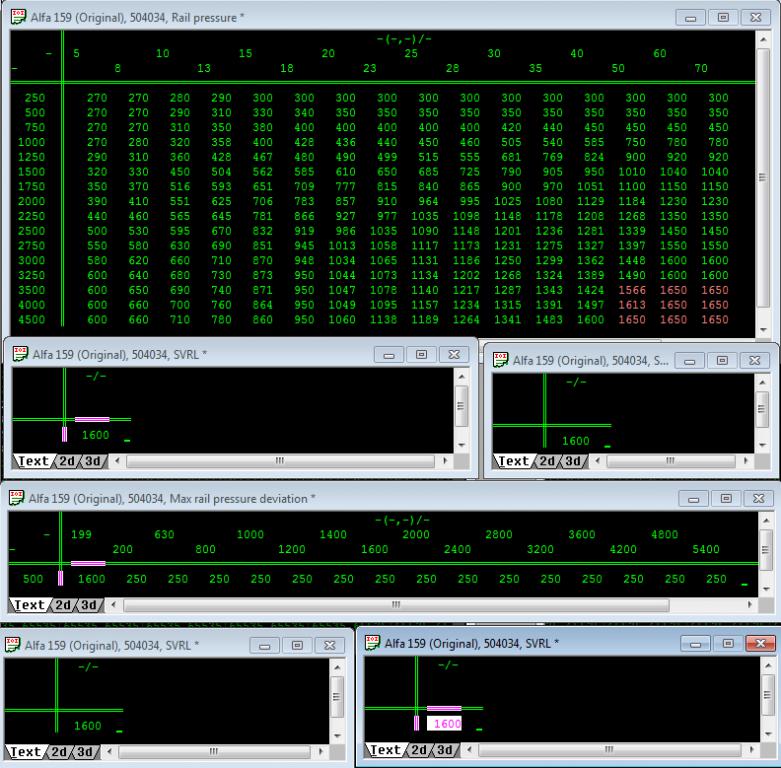The height and width of the screenshot is (768, 781).
Task: Select the 1566 row's 1424 value in Rail pressure
Action: tap(591, 290)
